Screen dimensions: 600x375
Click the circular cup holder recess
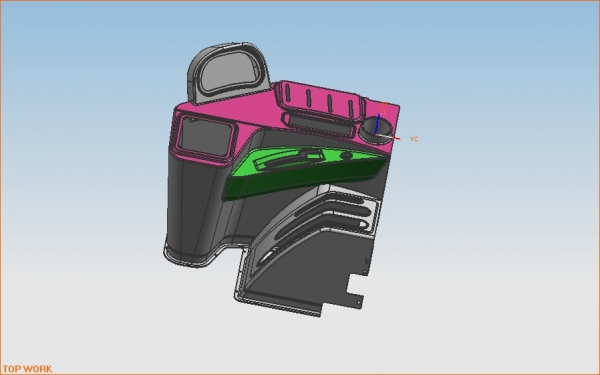point(376,130)
